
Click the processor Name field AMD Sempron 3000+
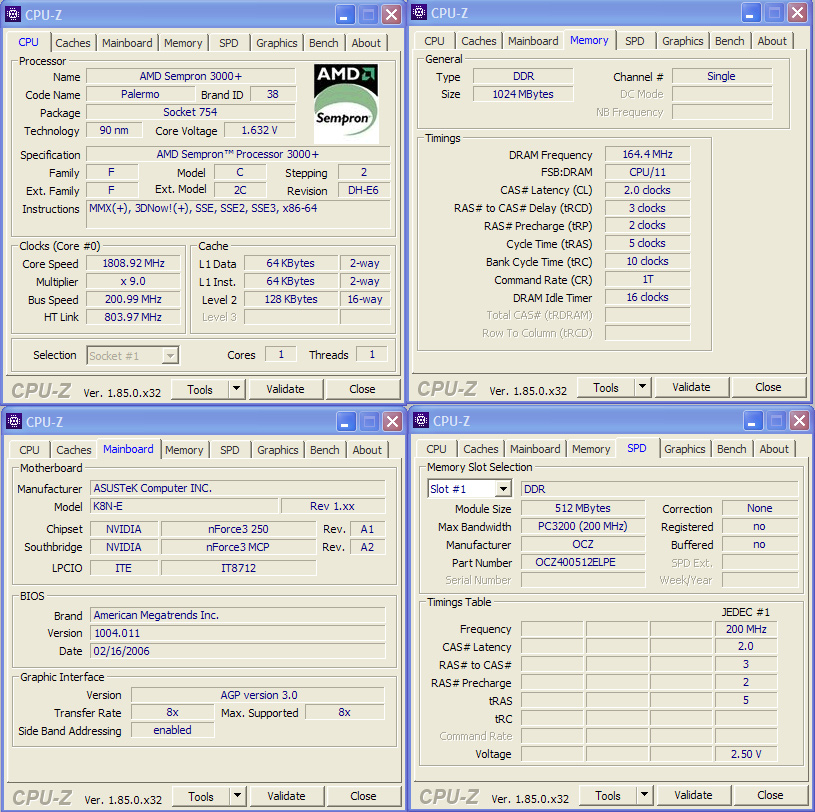[x=191, y=76]
